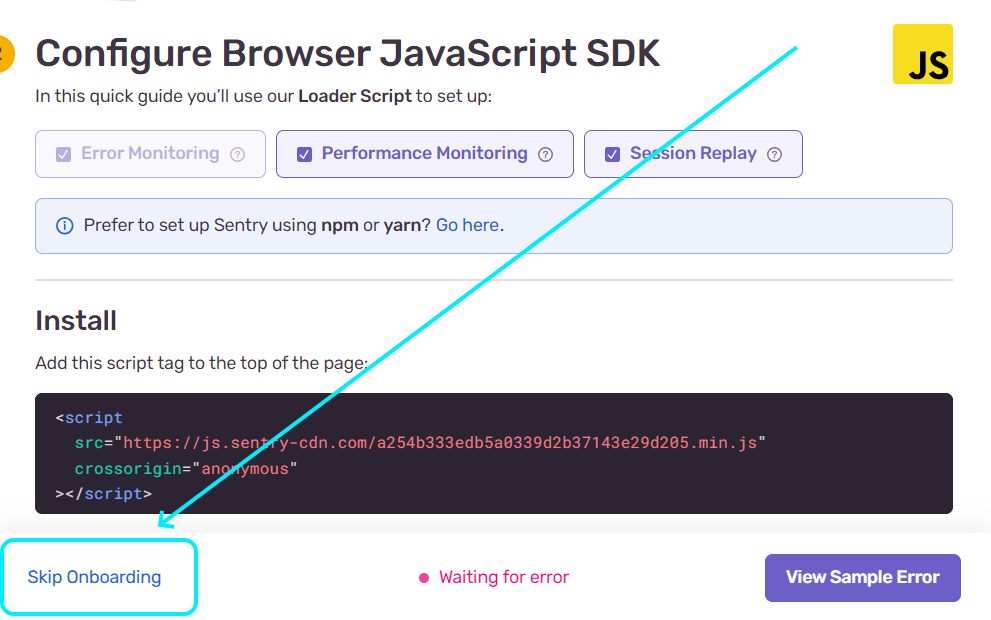This screenshot has width=991, height=620.
Task: Follow the Go here link
Action: (467, 225)
